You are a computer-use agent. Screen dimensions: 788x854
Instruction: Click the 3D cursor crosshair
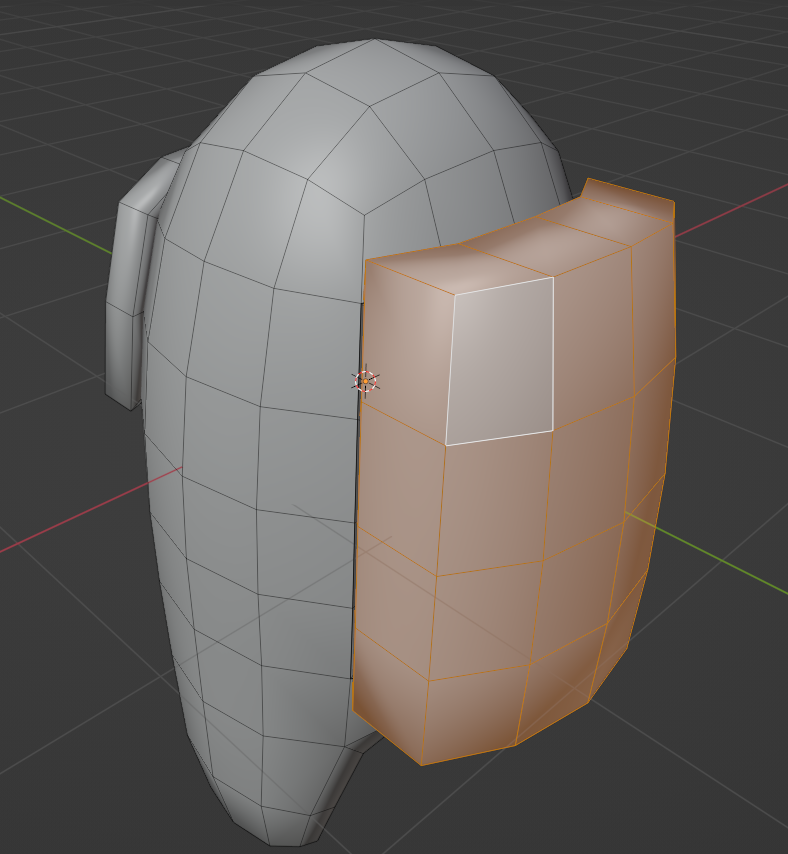tap(365, 381)
